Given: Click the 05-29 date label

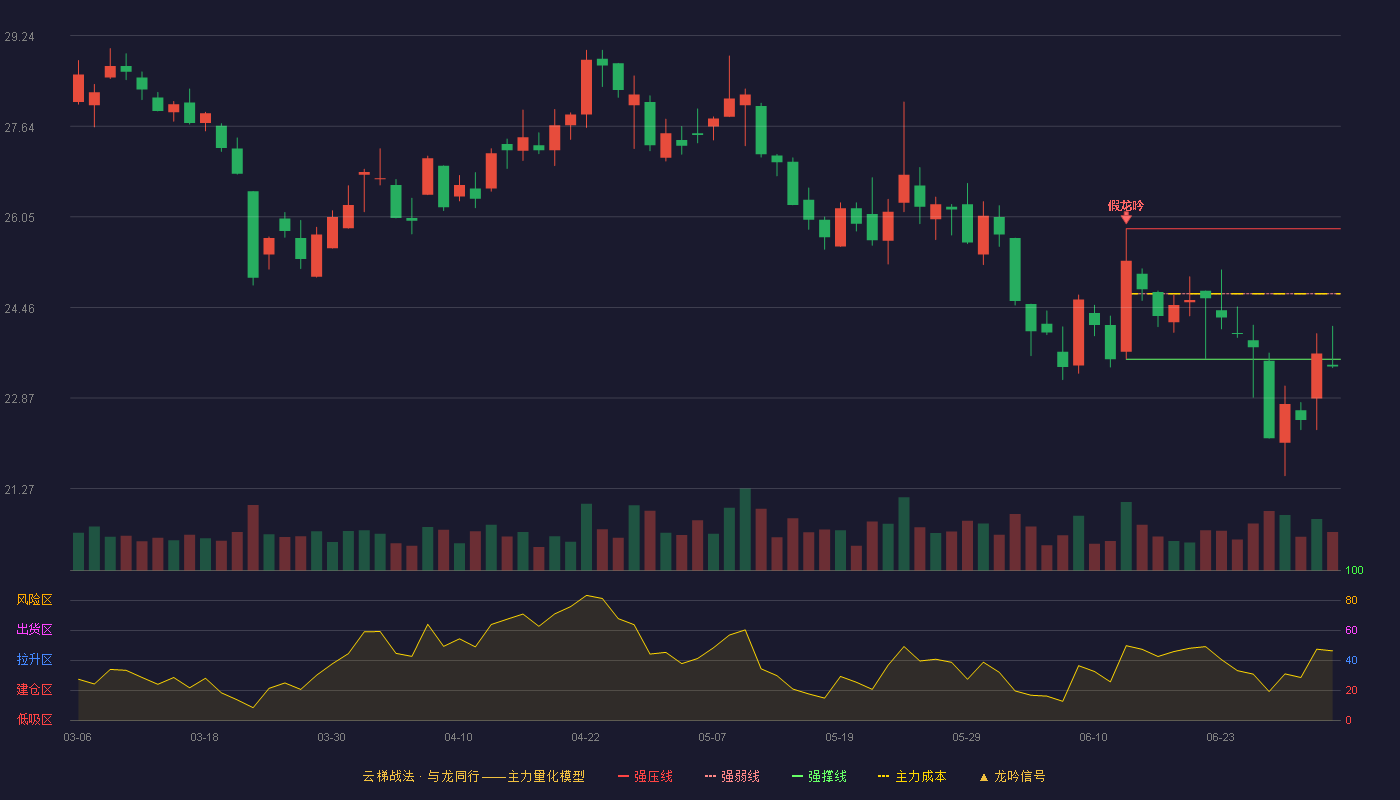Looking at the screenshot, I should point(966,737).
